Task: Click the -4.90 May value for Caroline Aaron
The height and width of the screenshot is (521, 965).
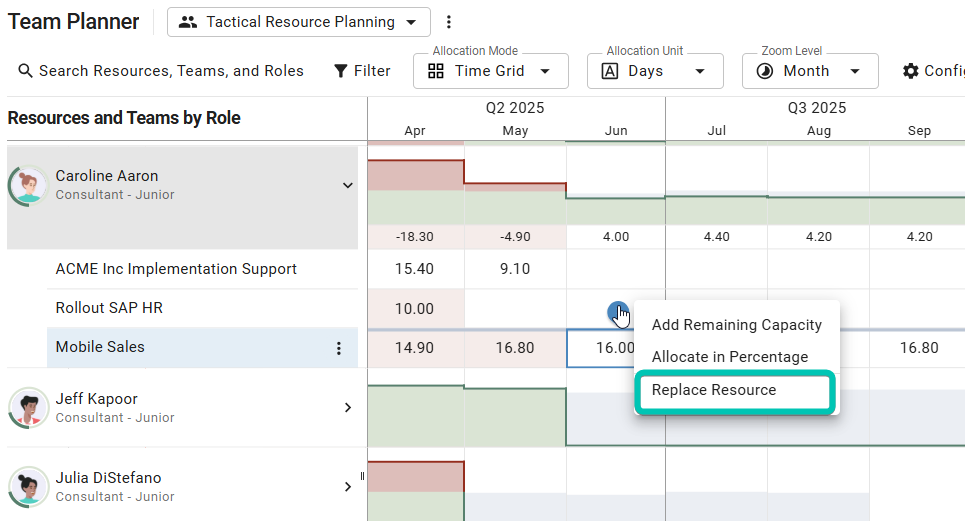Action: (515, 237)
